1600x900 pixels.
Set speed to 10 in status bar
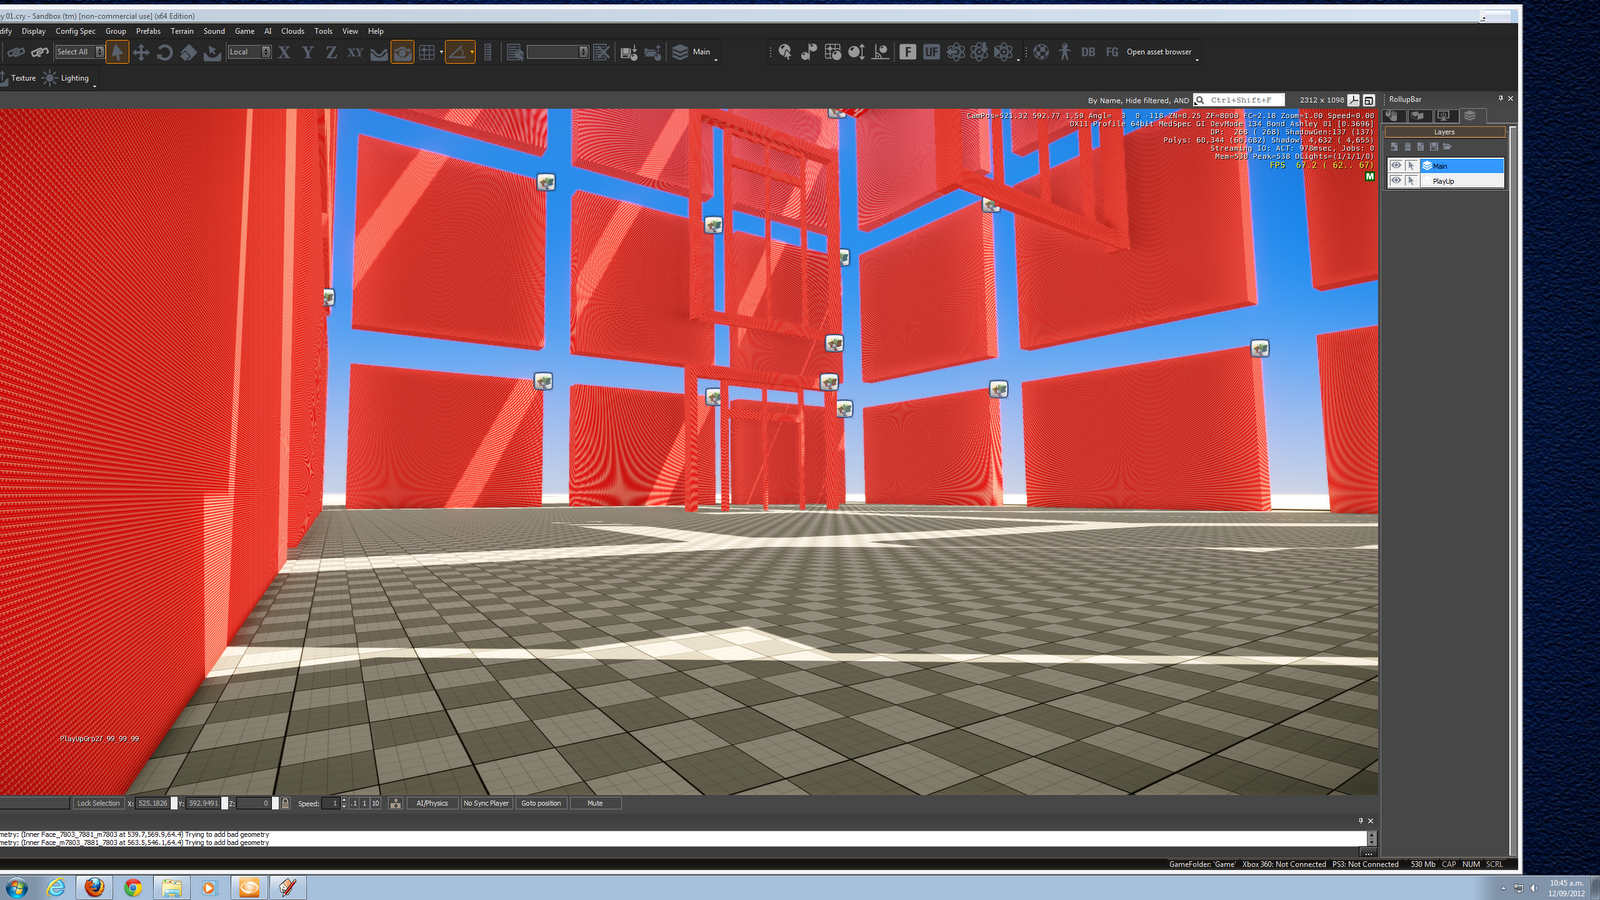tap(375, 803)
